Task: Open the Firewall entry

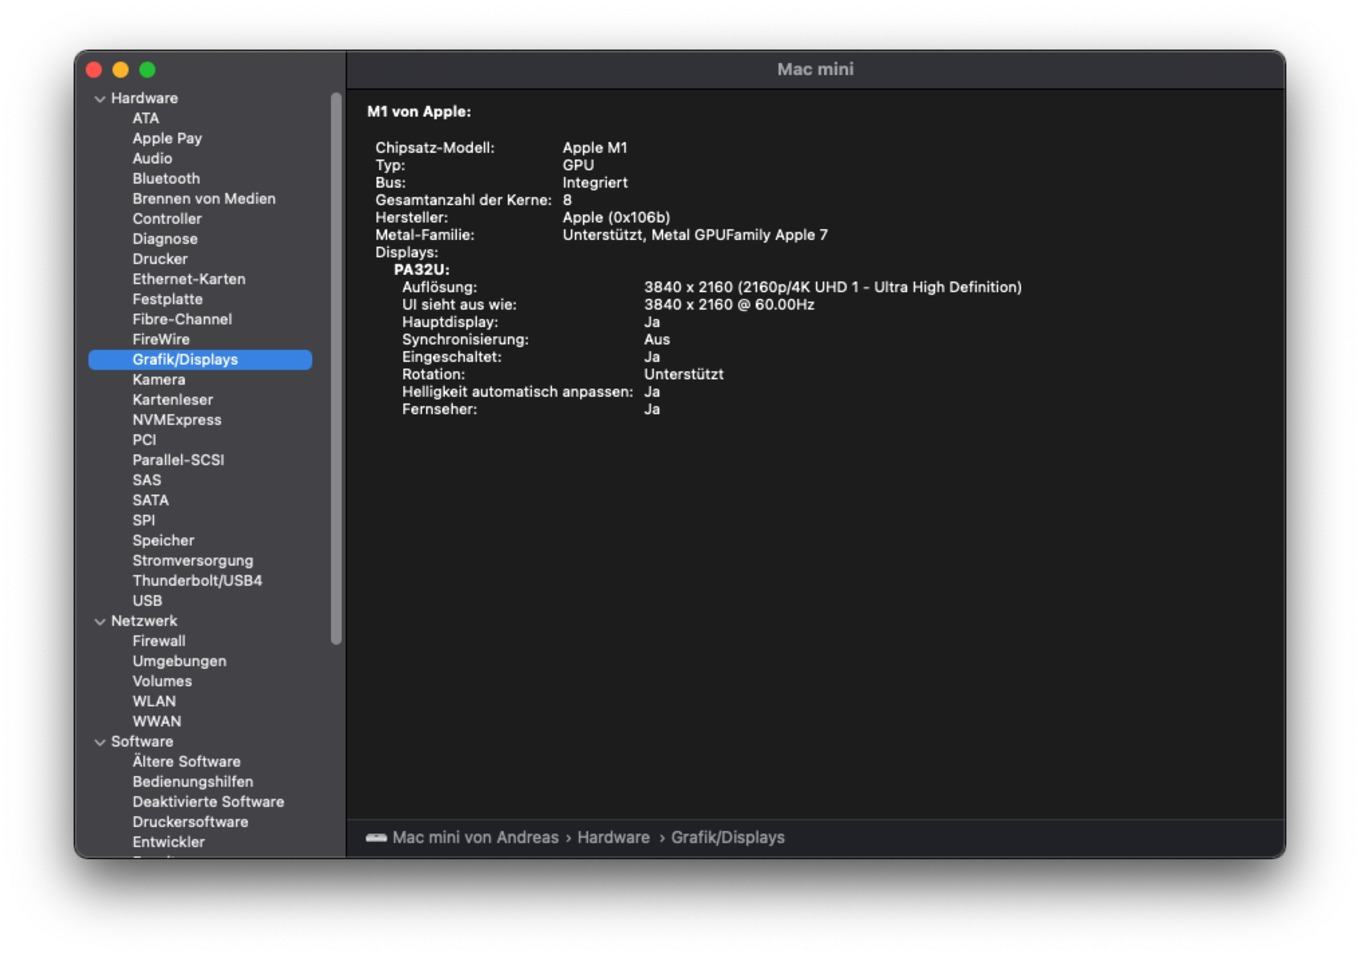Action: [159, 641]
